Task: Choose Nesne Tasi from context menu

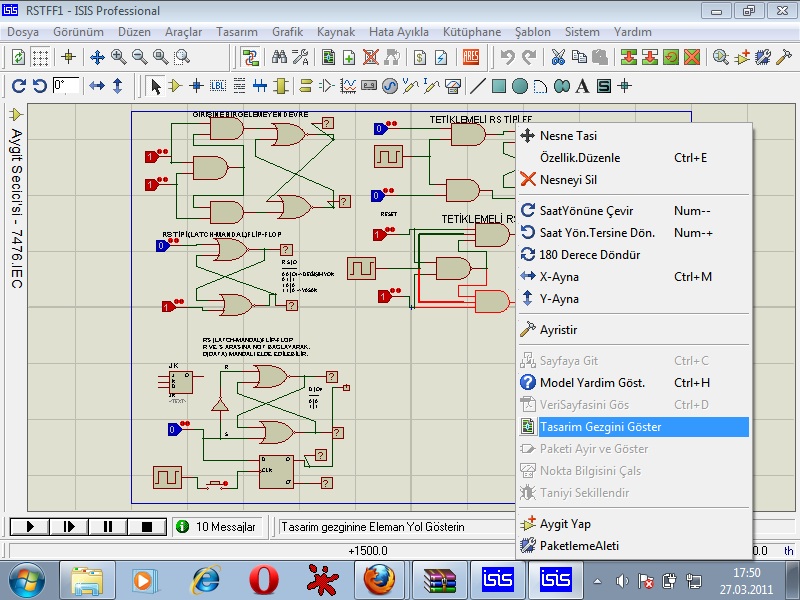Action: (x=633, y=136)
